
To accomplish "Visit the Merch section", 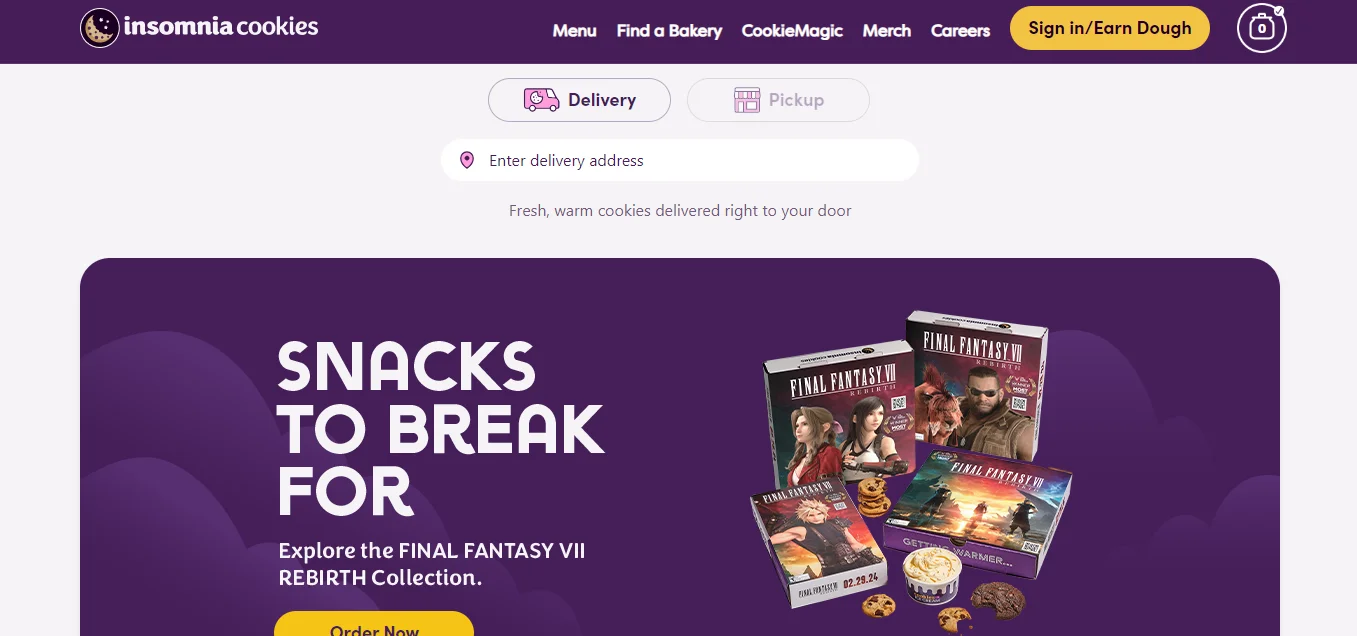I will pyautogui.click(x=886, y=31).
